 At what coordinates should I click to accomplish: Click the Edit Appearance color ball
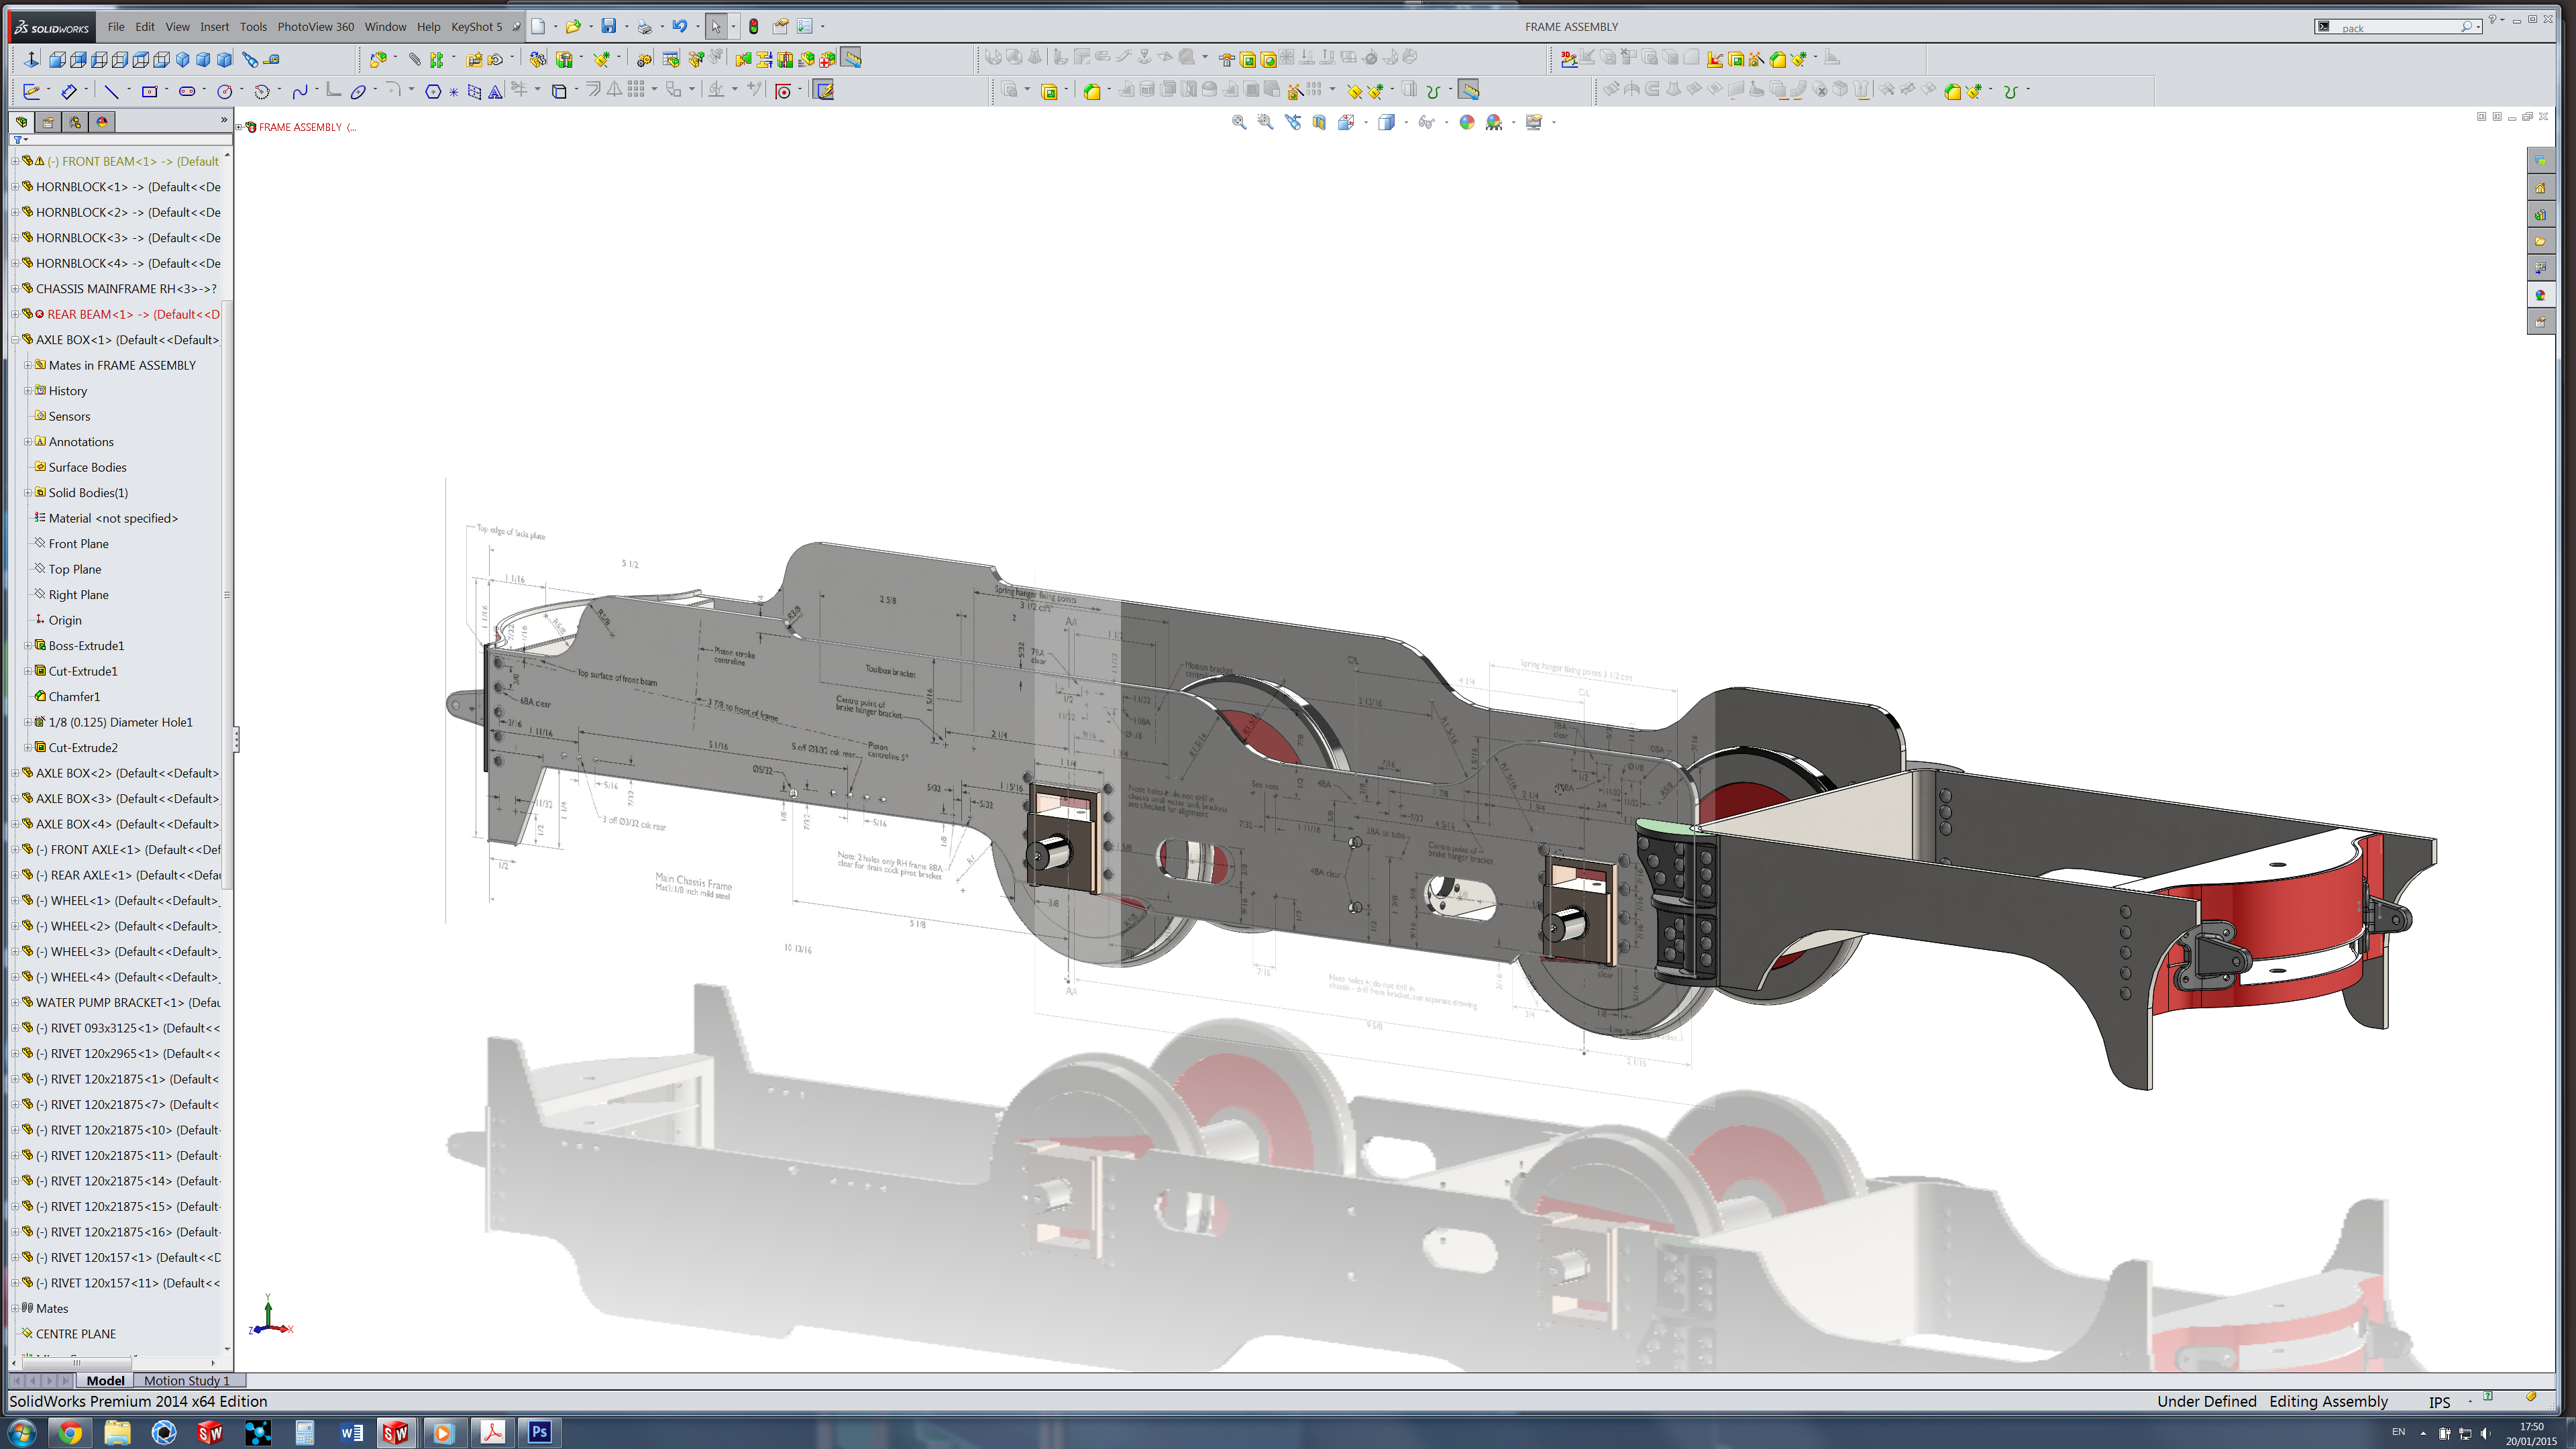pos(1466,122)
